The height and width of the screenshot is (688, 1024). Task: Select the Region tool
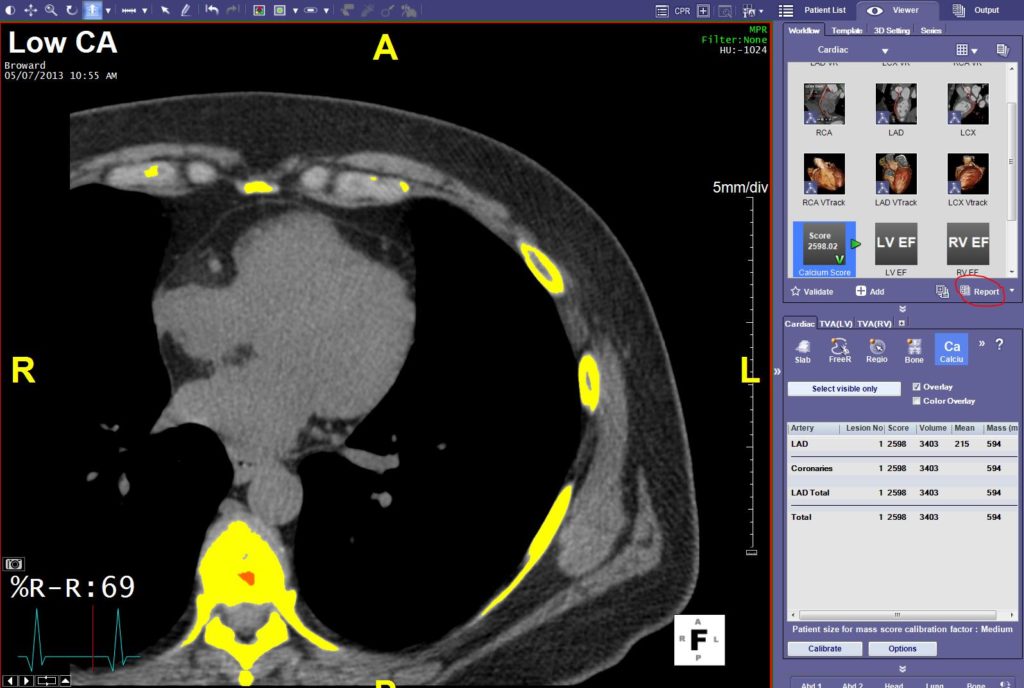coord(876,351)
